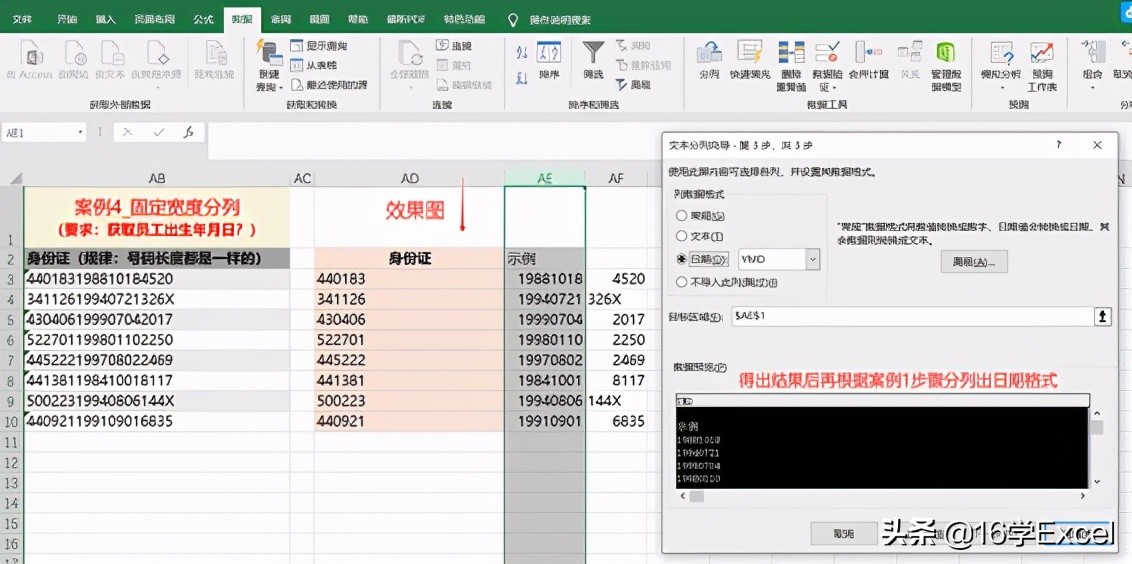
Task: Click the Filter funnel icon
Action: (593, 53)
